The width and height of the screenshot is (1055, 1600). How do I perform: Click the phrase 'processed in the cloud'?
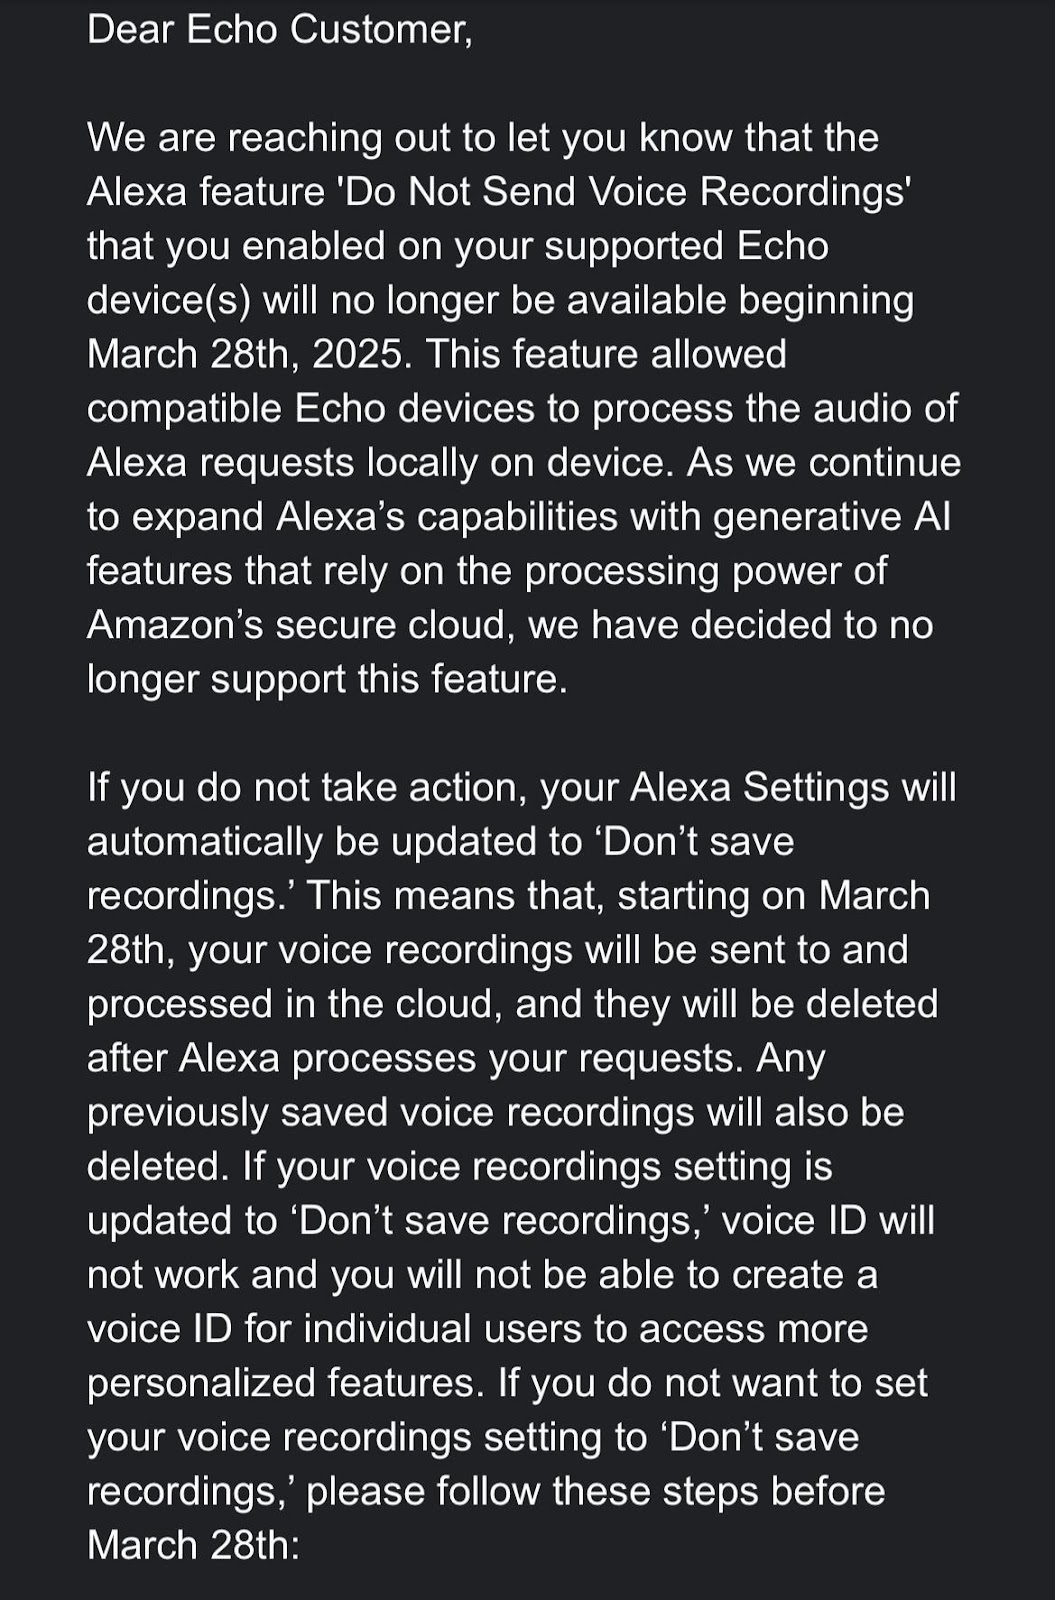click(293, 1003)
